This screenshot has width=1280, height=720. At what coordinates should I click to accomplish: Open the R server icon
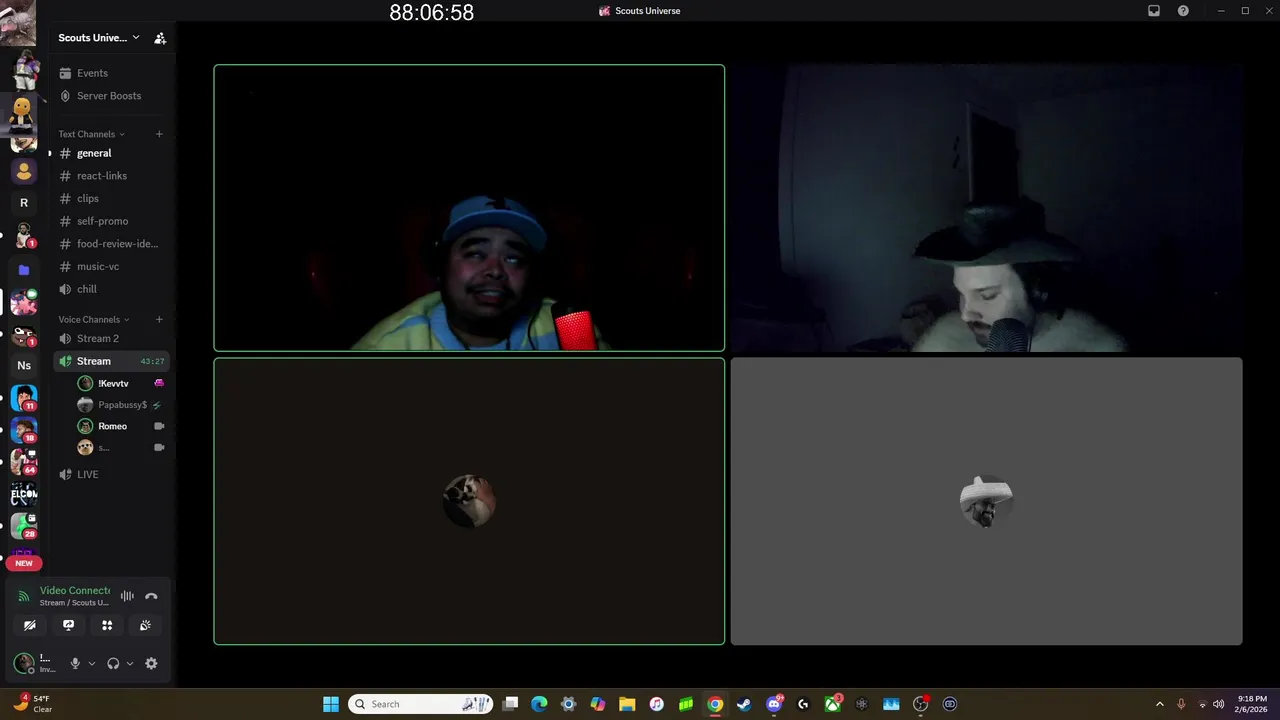[24, 202]
